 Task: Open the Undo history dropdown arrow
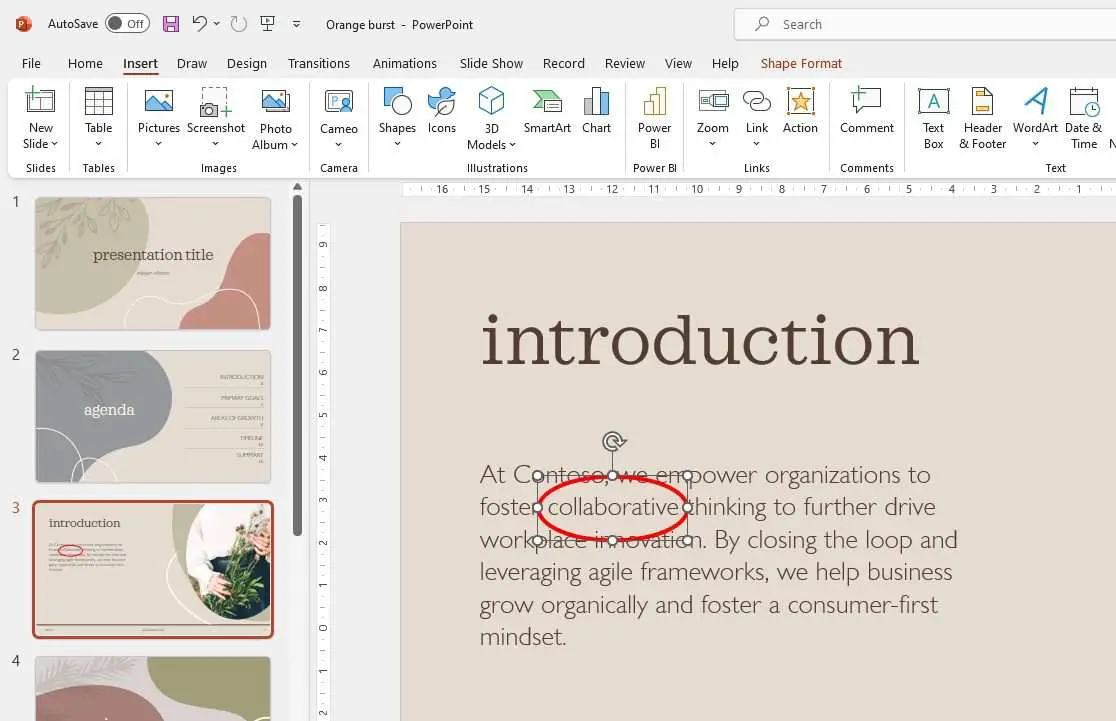216,23
